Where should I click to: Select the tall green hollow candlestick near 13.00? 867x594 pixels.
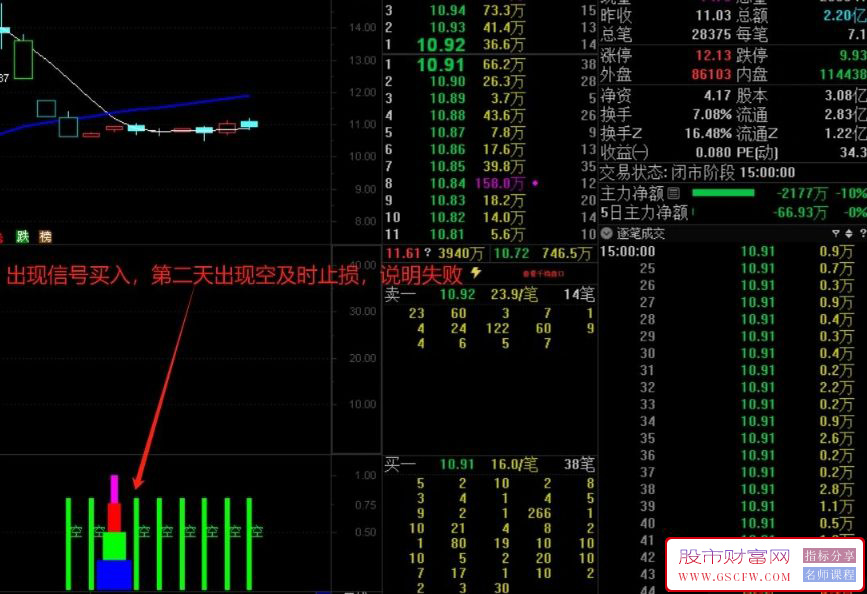pos(23,59)
